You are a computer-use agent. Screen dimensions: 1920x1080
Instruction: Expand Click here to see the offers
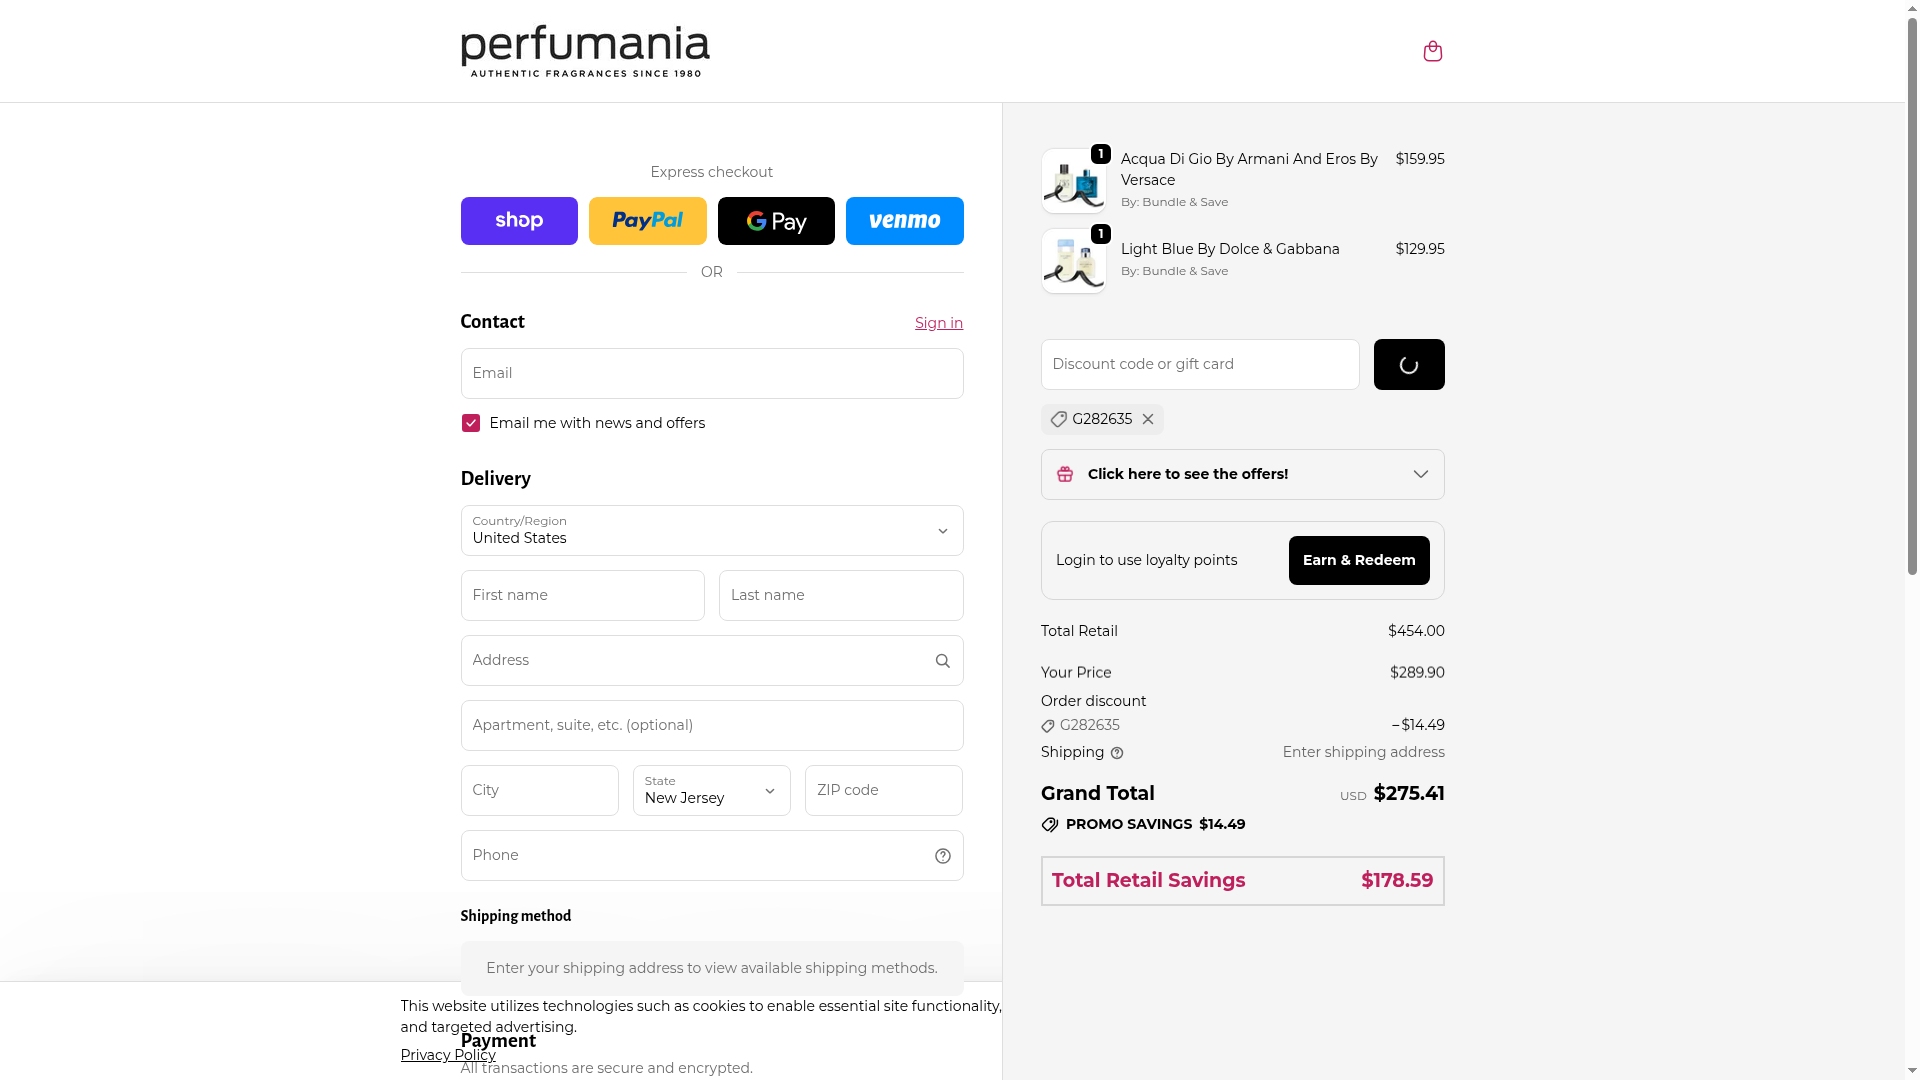point(1242,475)
